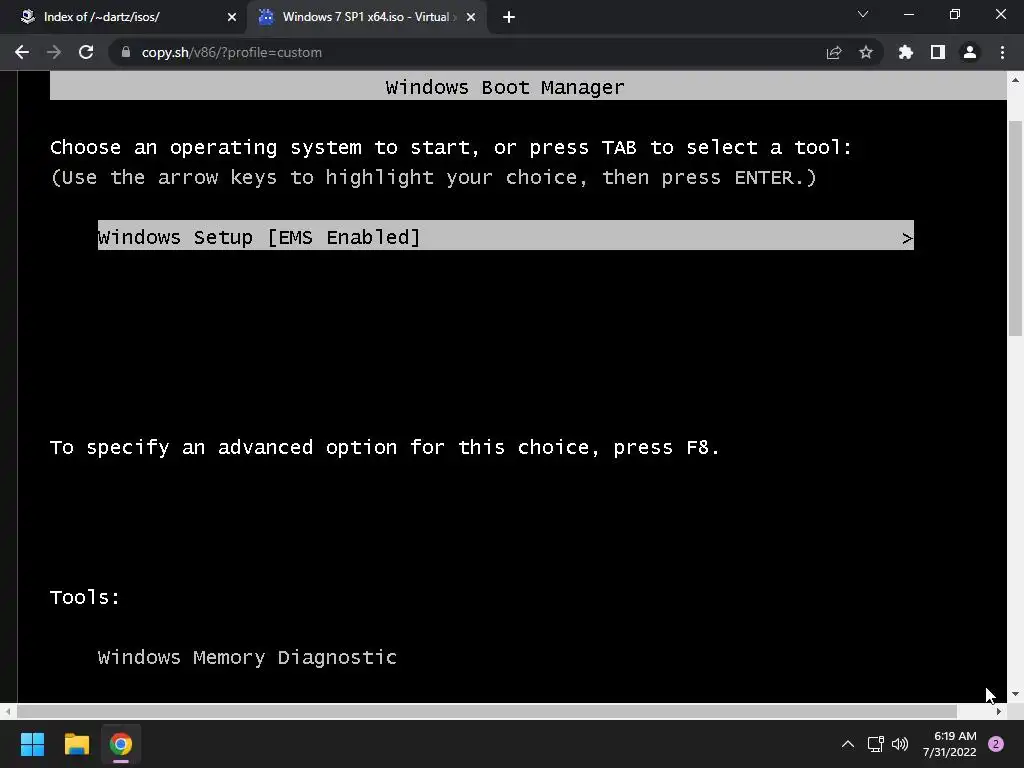Screen dimensions: 1024x768
Task: Open the Chrome three-dot menu
Action: coord(1002,52)
